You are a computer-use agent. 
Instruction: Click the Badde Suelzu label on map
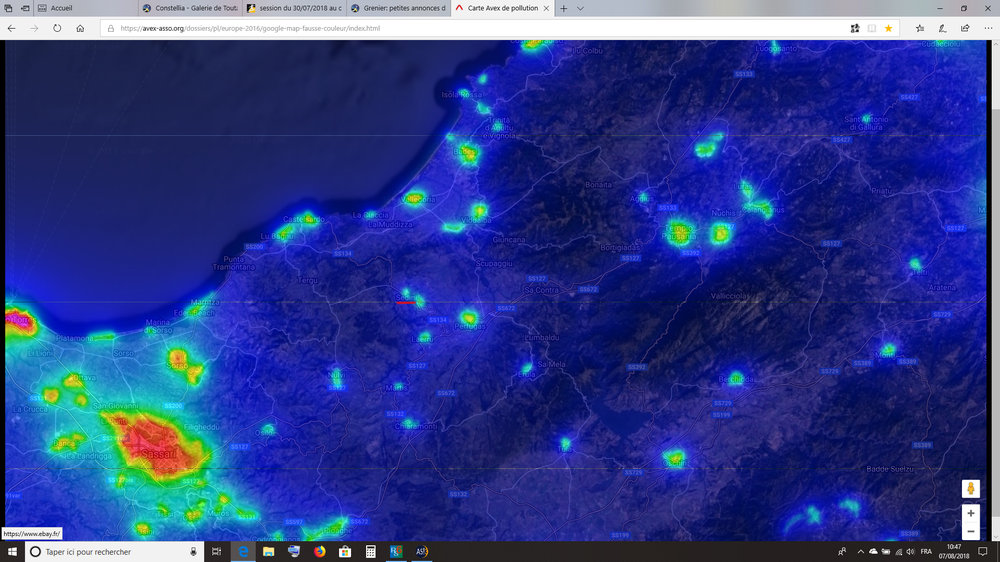(x=890, y=469)
